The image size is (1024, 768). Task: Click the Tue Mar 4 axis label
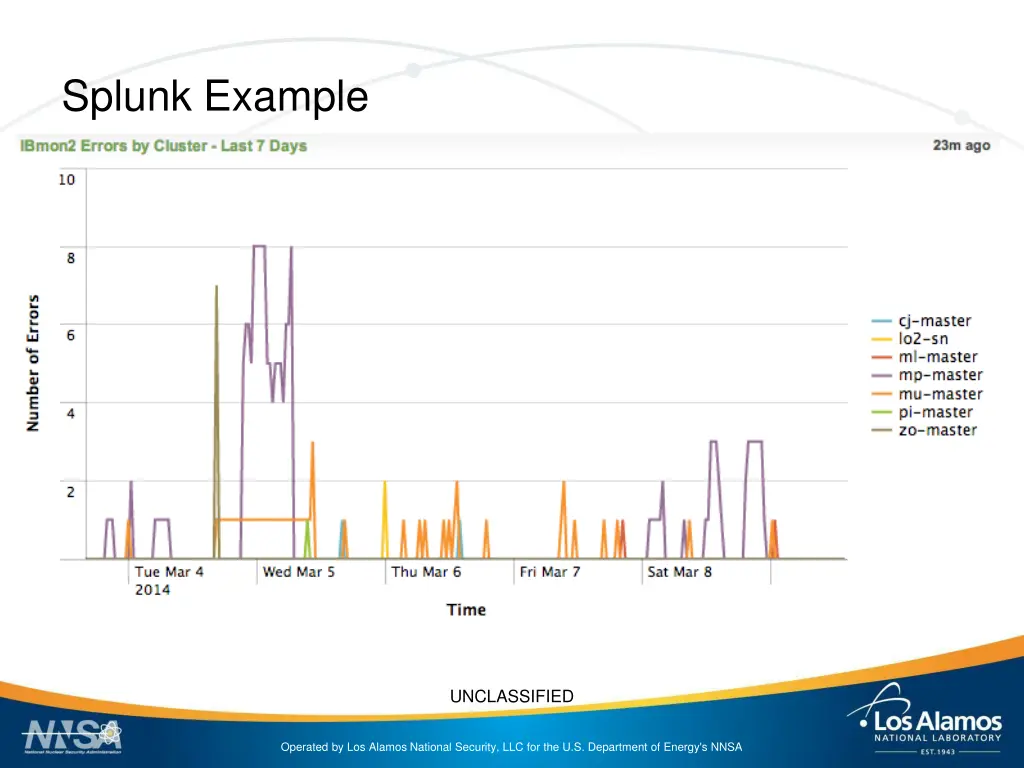[169, 572]
